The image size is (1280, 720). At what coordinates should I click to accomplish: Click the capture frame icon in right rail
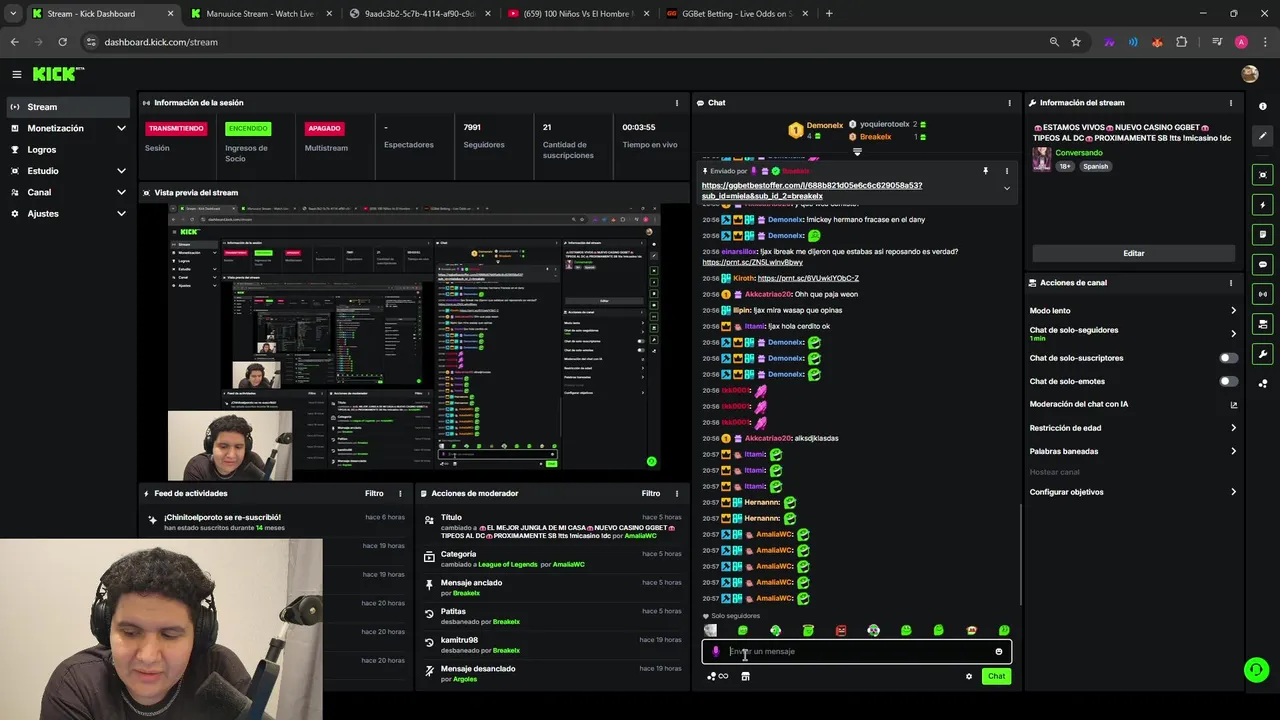coord(1263,175)
